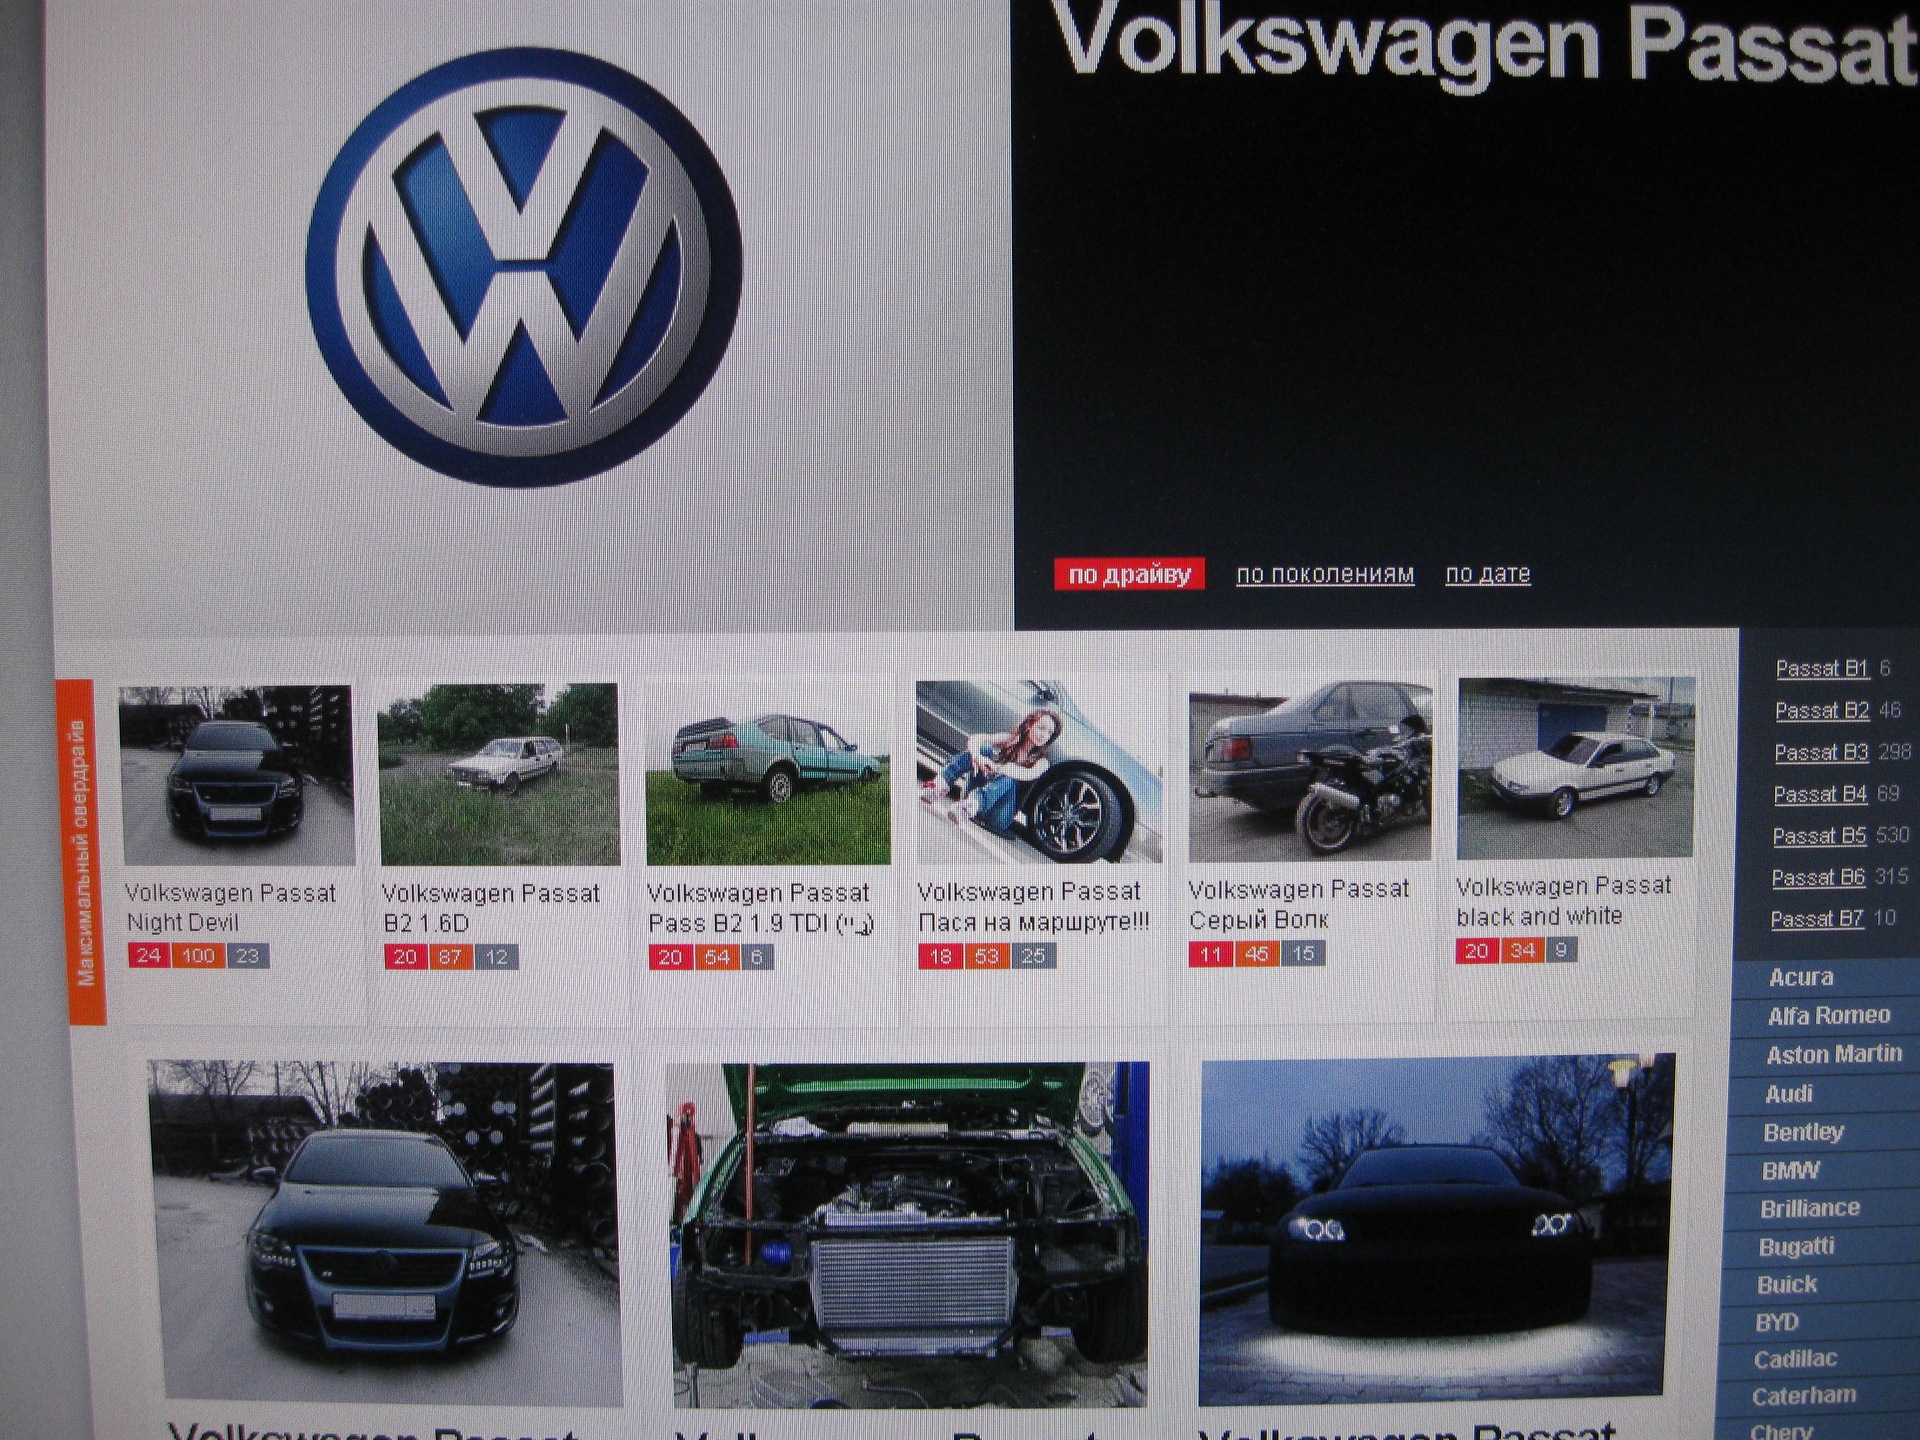Click the red '11' badge under Серый Волк
The width and height of the screenshot is (1920, 1440).
point(1210,954)
